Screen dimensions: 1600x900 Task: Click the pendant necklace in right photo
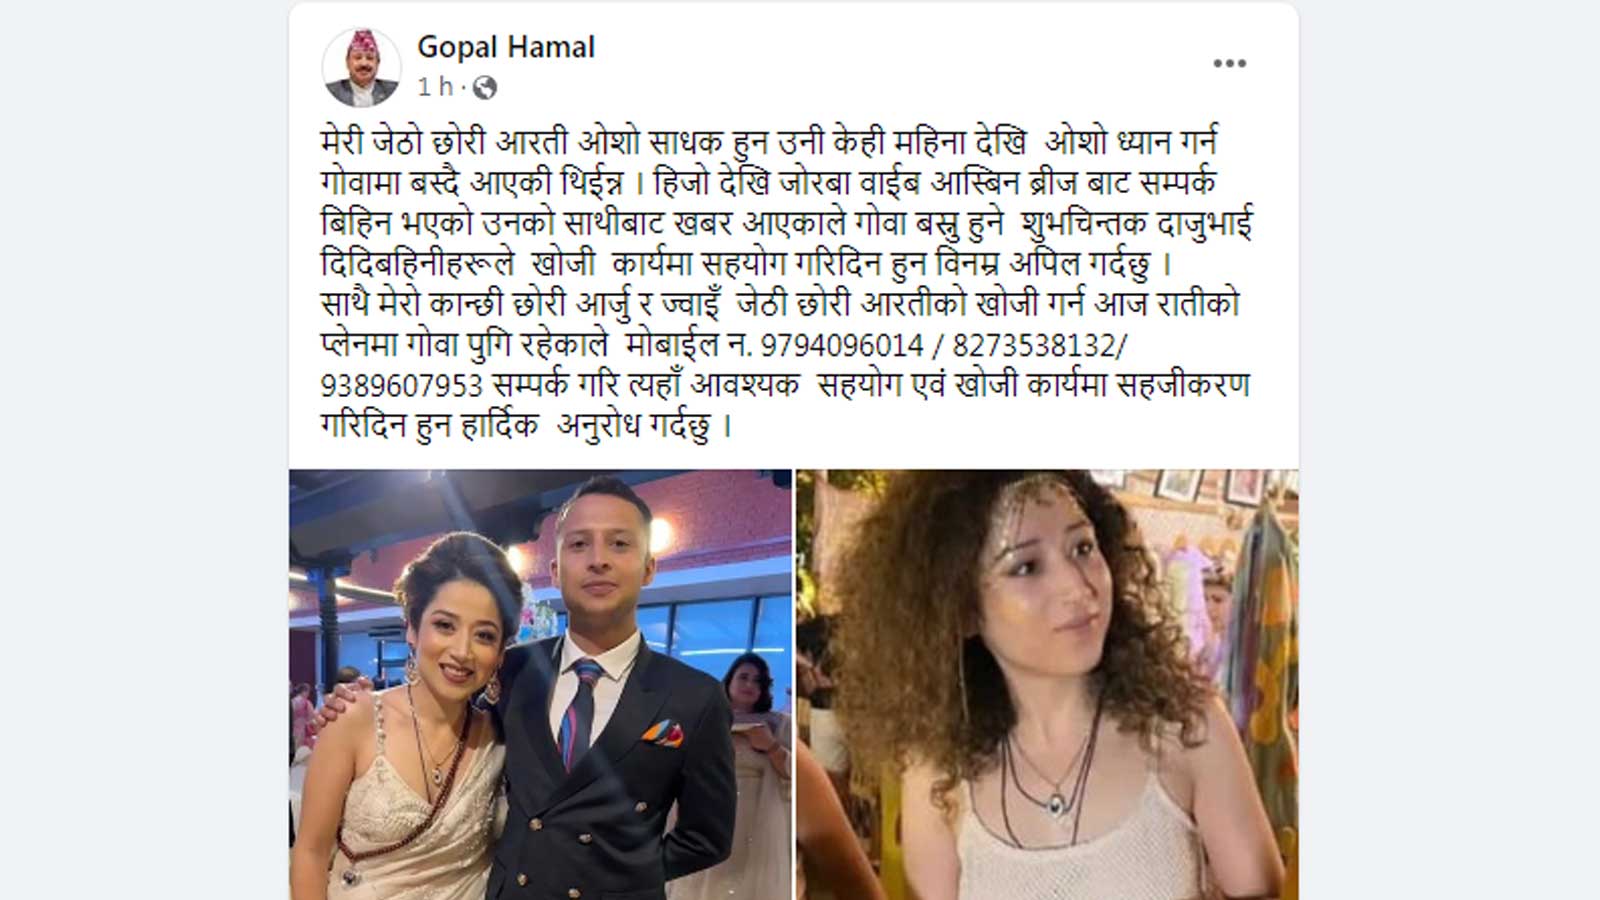[x=1055, y=799]
